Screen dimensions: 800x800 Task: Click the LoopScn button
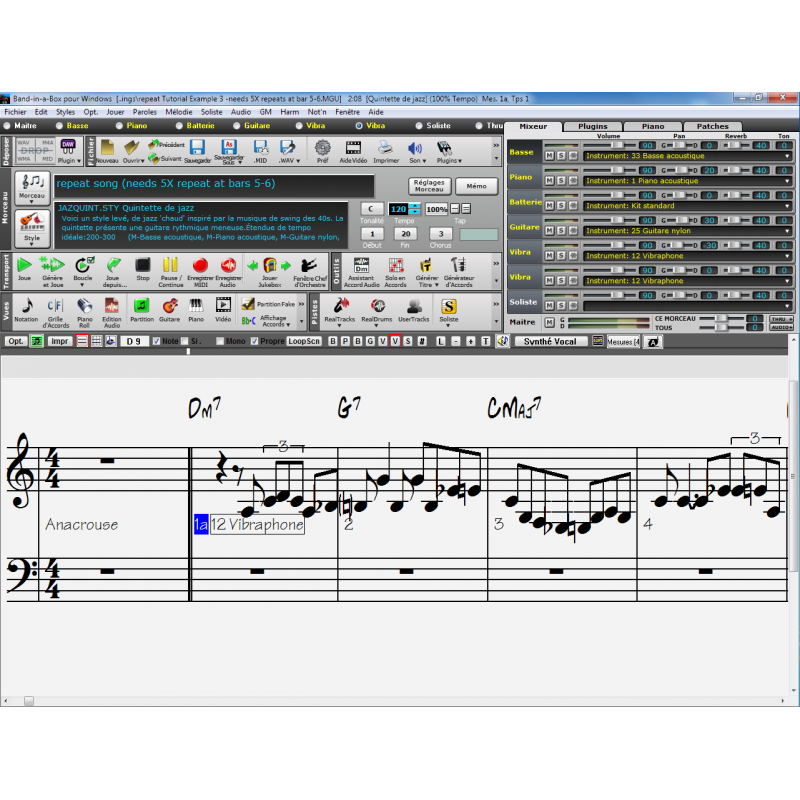[304, 341]
